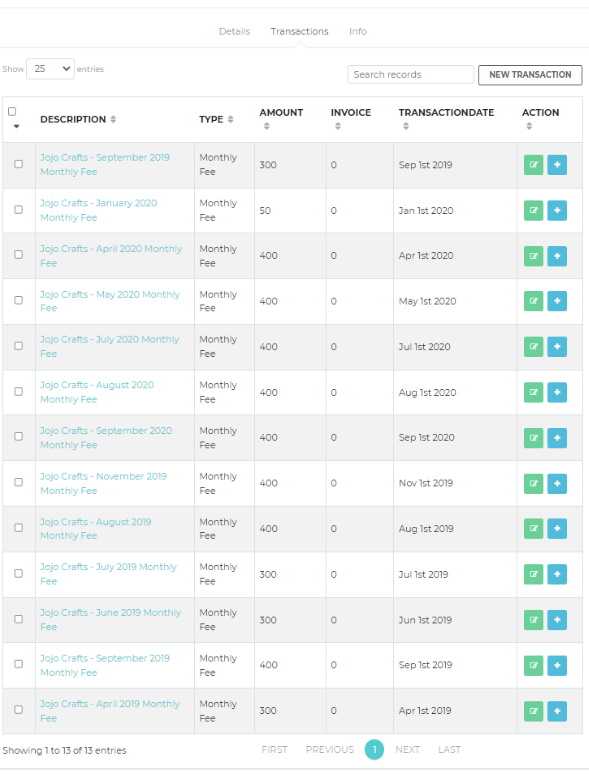Image resolution: width=589 pixels, height=779 pixels.
Task: Open the entries-per-page dropdown showing 25
Action: (x=51, y=69)
